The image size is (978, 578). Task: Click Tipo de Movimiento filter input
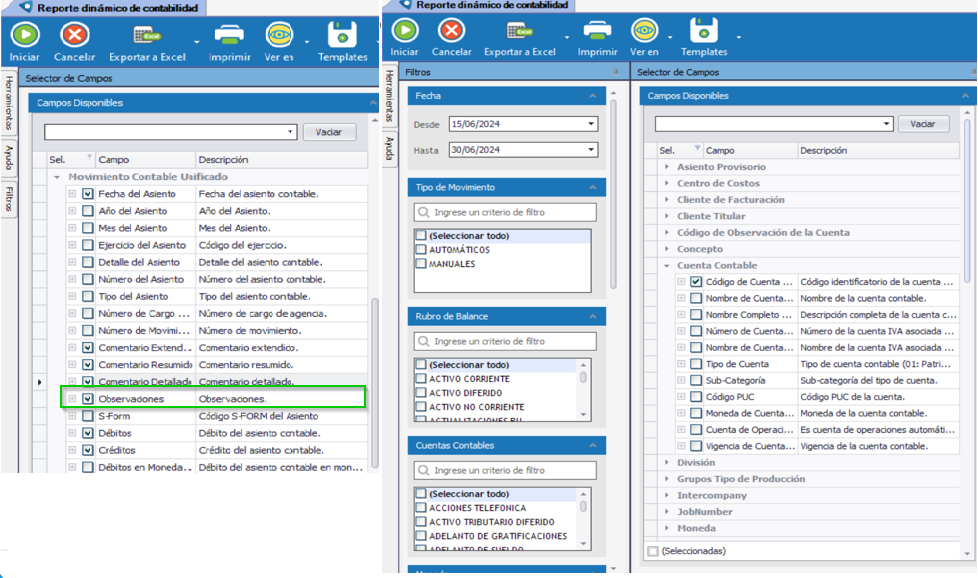(505, 213)
